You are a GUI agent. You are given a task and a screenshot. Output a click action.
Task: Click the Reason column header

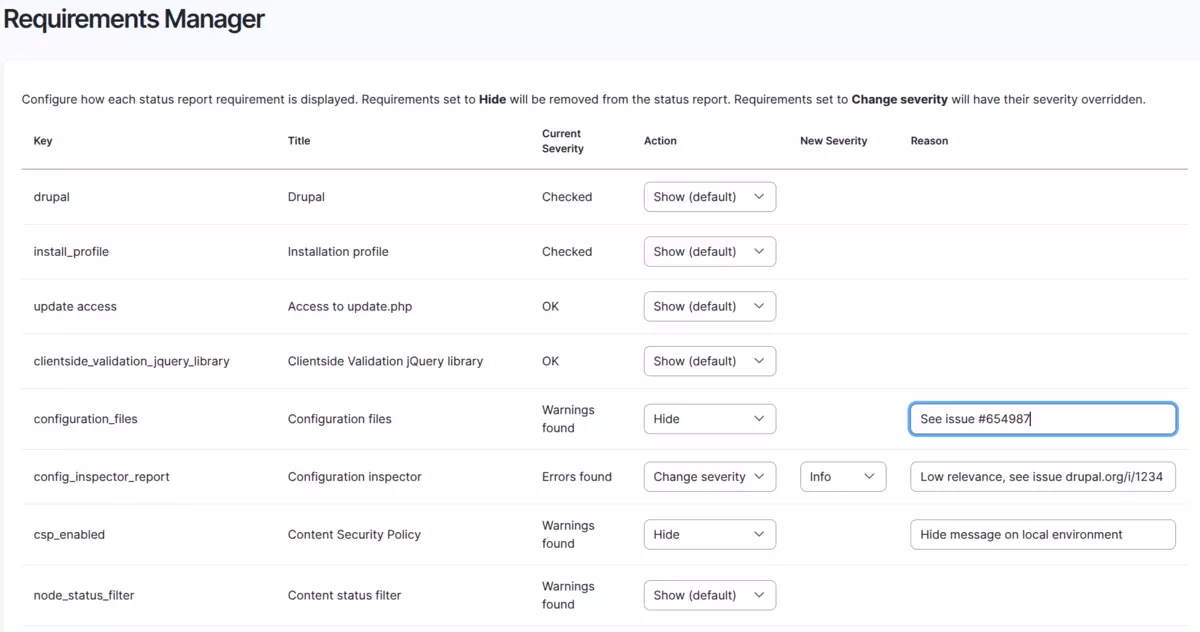pyautogui.click(x=929, y=141)
